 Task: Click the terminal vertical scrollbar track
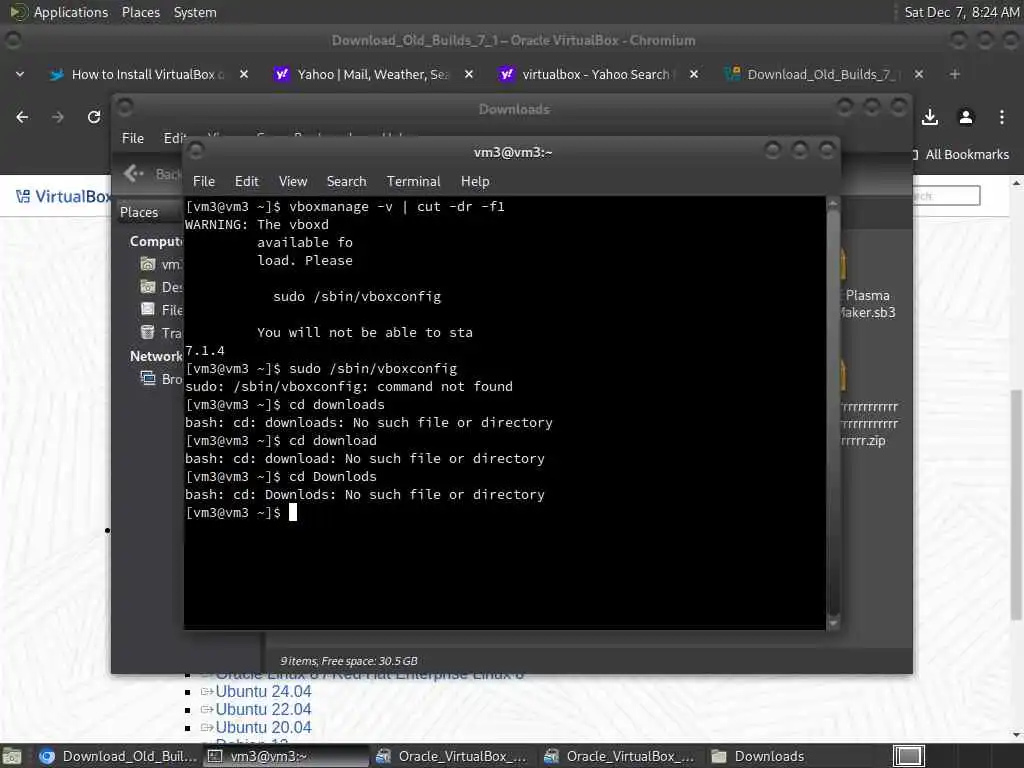tap(833, 413)
